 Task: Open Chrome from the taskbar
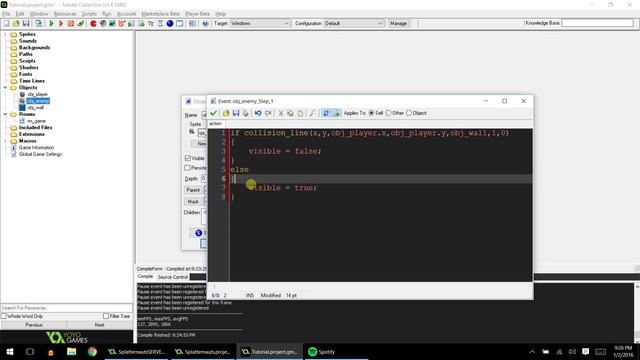pyautogui.click(x=92, y=352)
